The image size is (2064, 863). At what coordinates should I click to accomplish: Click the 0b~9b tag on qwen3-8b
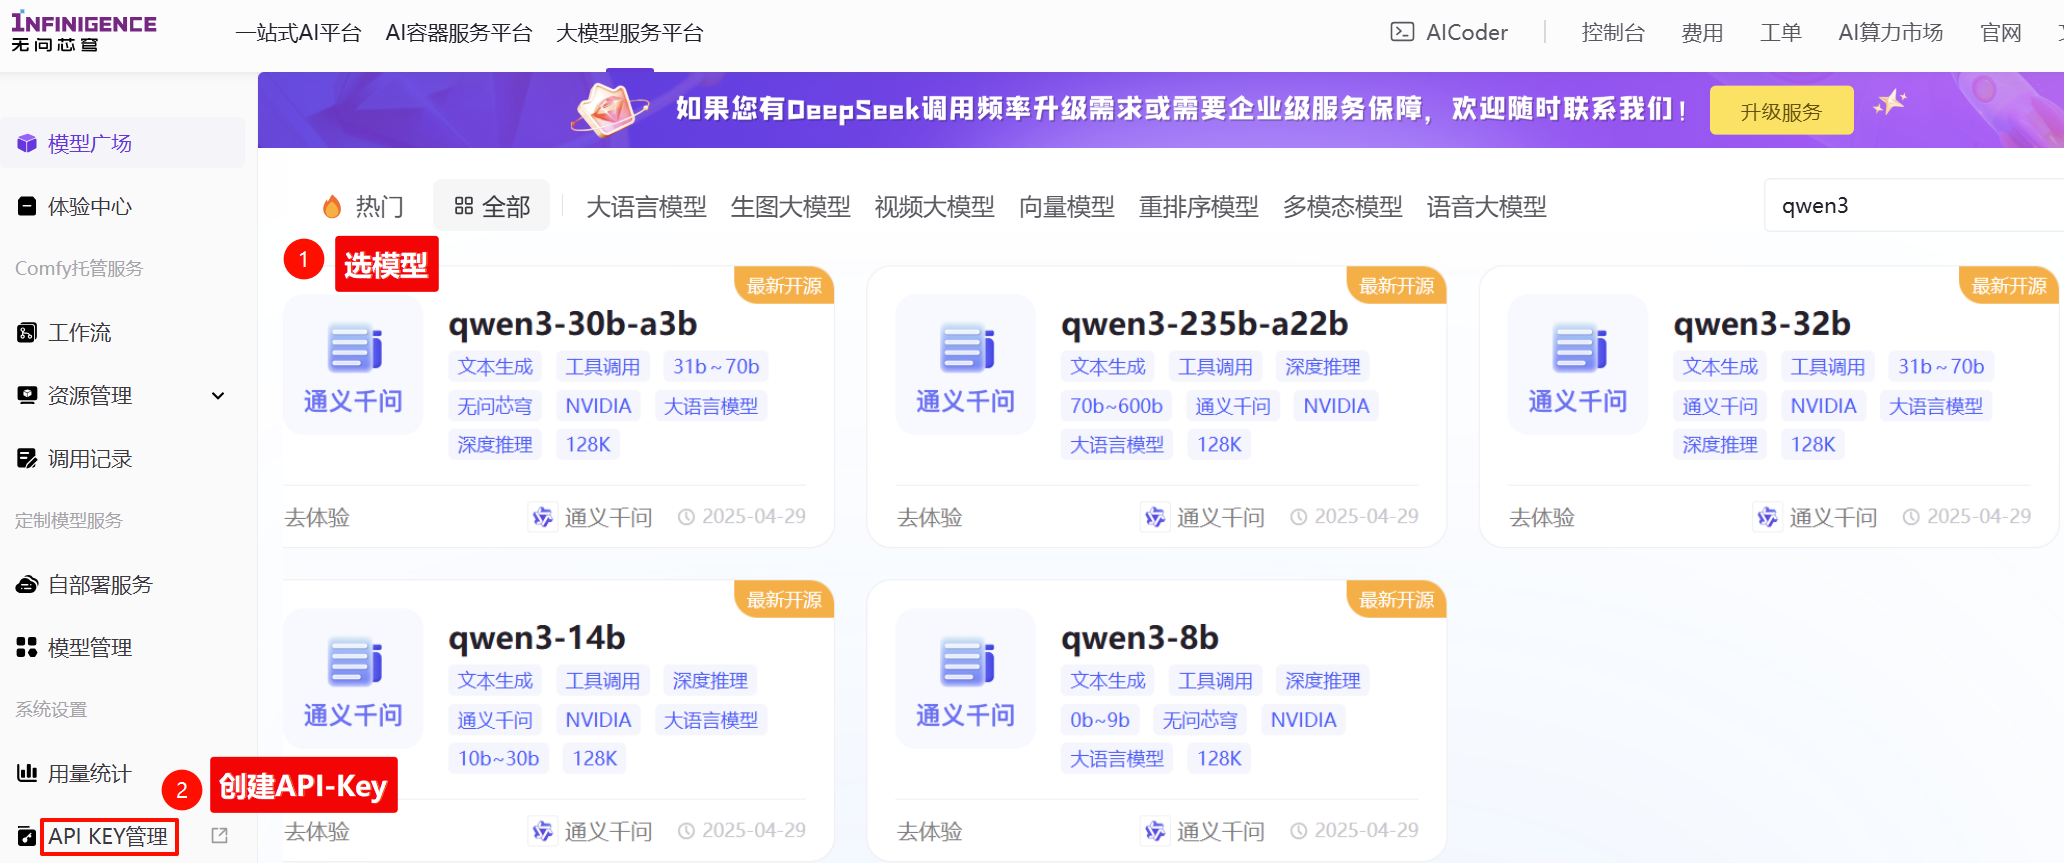[x=1099, y=720]
